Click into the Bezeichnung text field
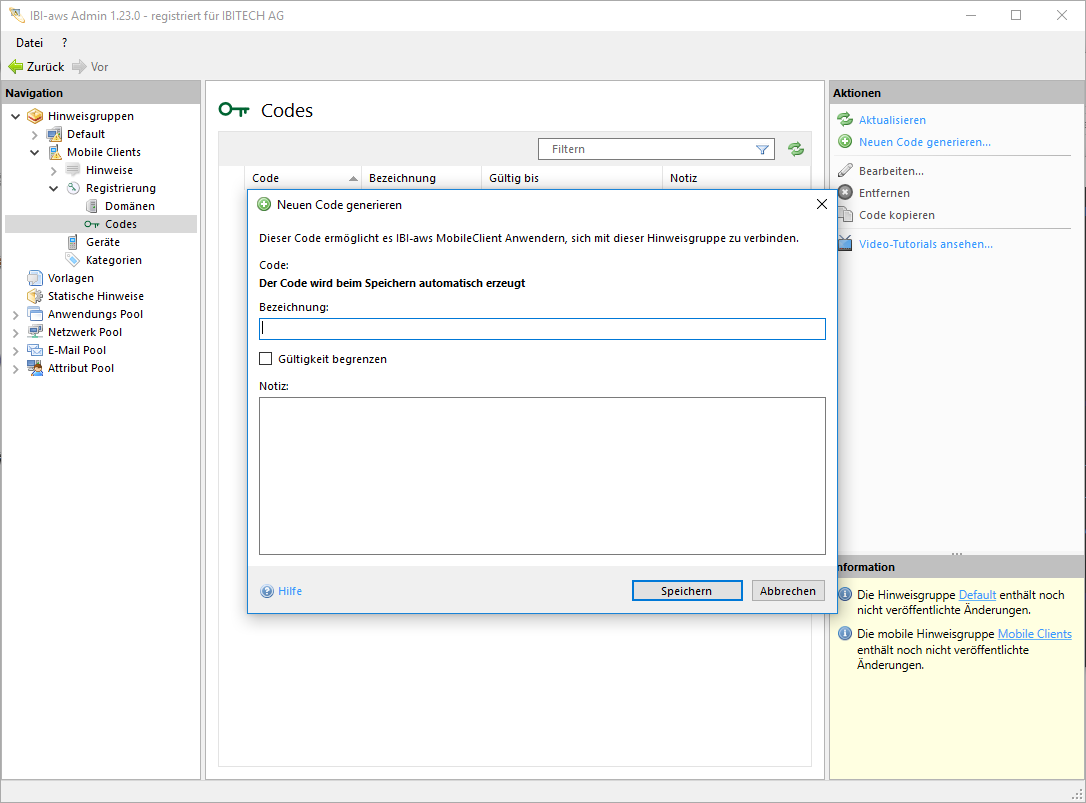 542,329
